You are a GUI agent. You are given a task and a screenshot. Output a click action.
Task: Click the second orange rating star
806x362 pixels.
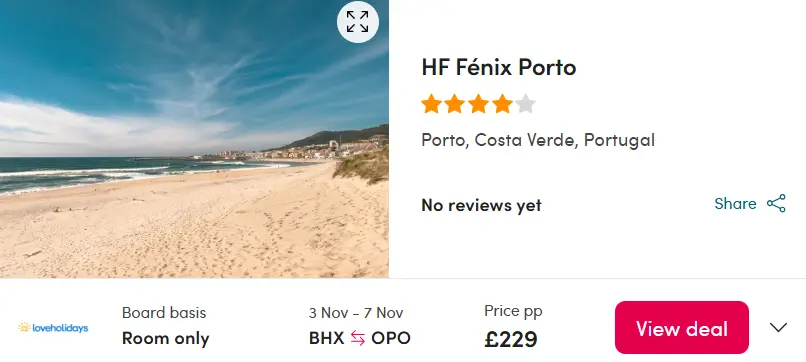(x=455, y=104)
